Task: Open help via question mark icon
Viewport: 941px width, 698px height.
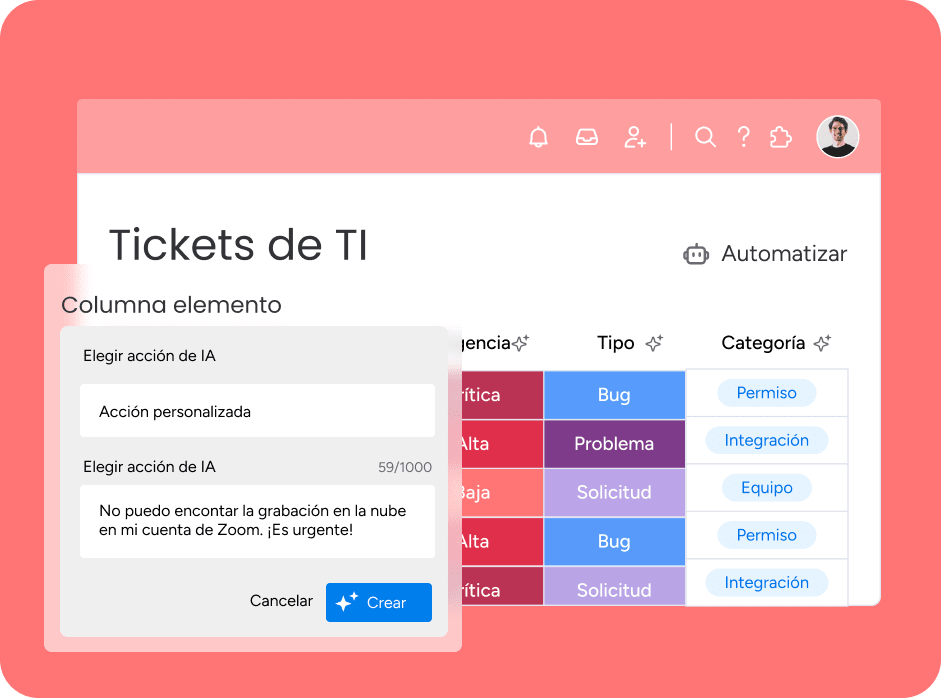Action: [743, 137]
